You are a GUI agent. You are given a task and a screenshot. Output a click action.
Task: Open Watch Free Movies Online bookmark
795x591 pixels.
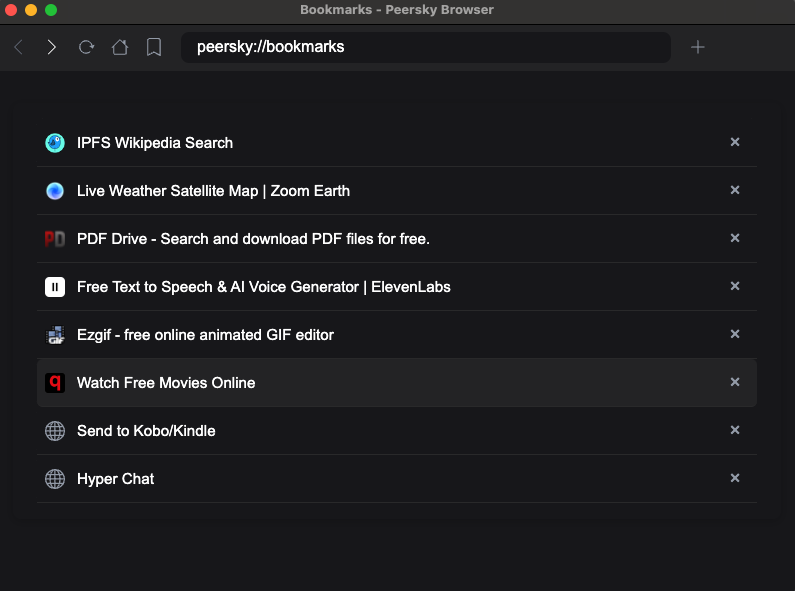coord(166,383)
